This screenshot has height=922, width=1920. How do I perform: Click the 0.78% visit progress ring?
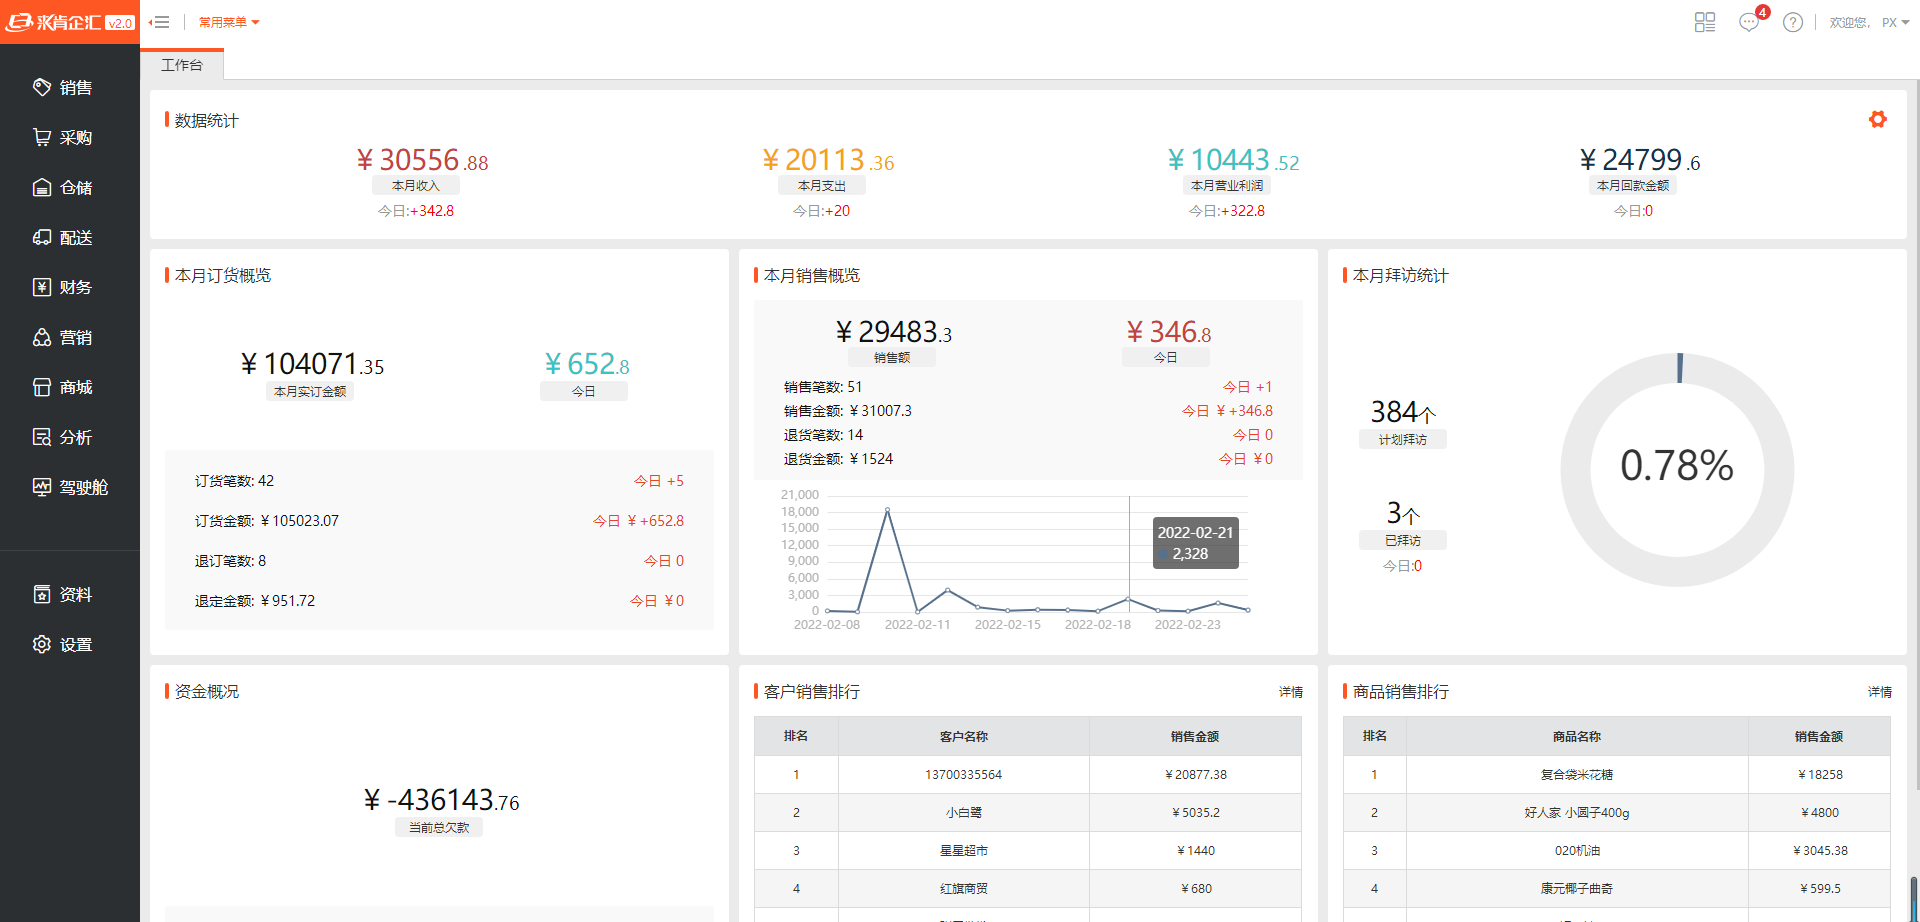tap(1676, 467)
